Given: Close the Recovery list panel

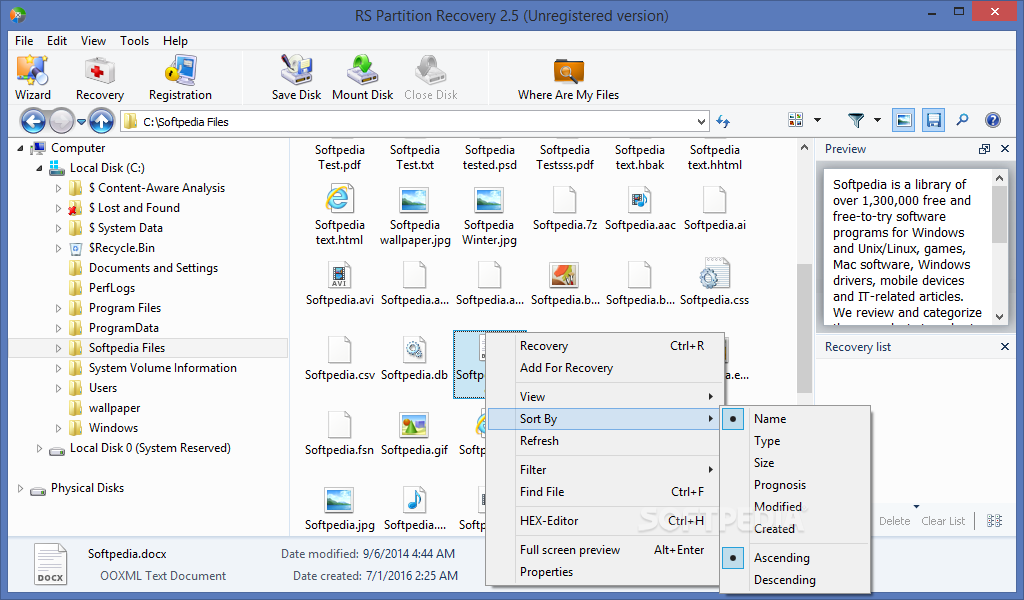Looking at the screenshot, I should click(x=1004, y=347).
